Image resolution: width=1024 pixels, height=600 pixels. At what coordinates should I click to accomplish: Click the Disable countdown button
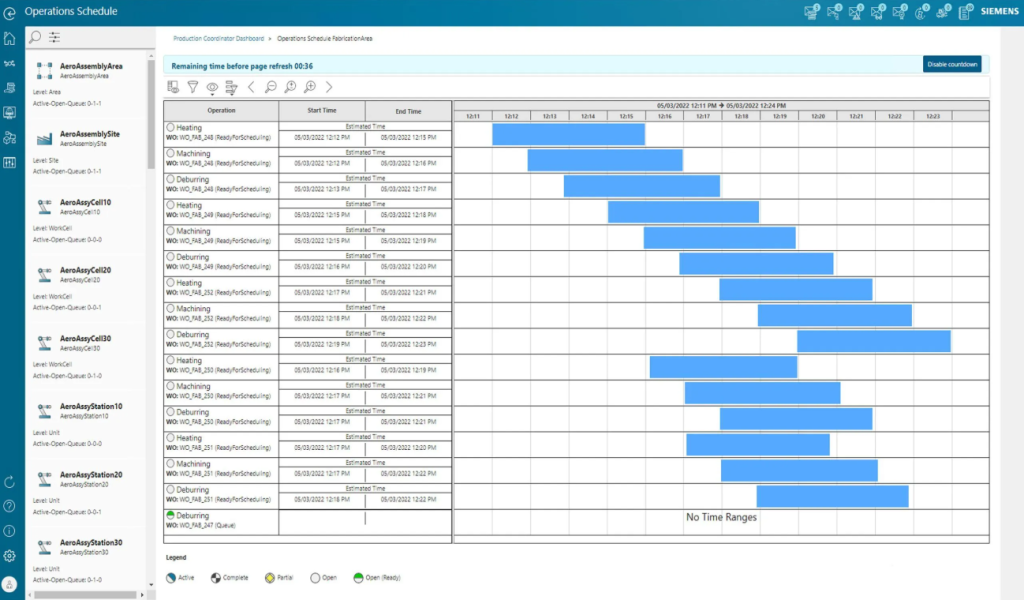[952, 62]
